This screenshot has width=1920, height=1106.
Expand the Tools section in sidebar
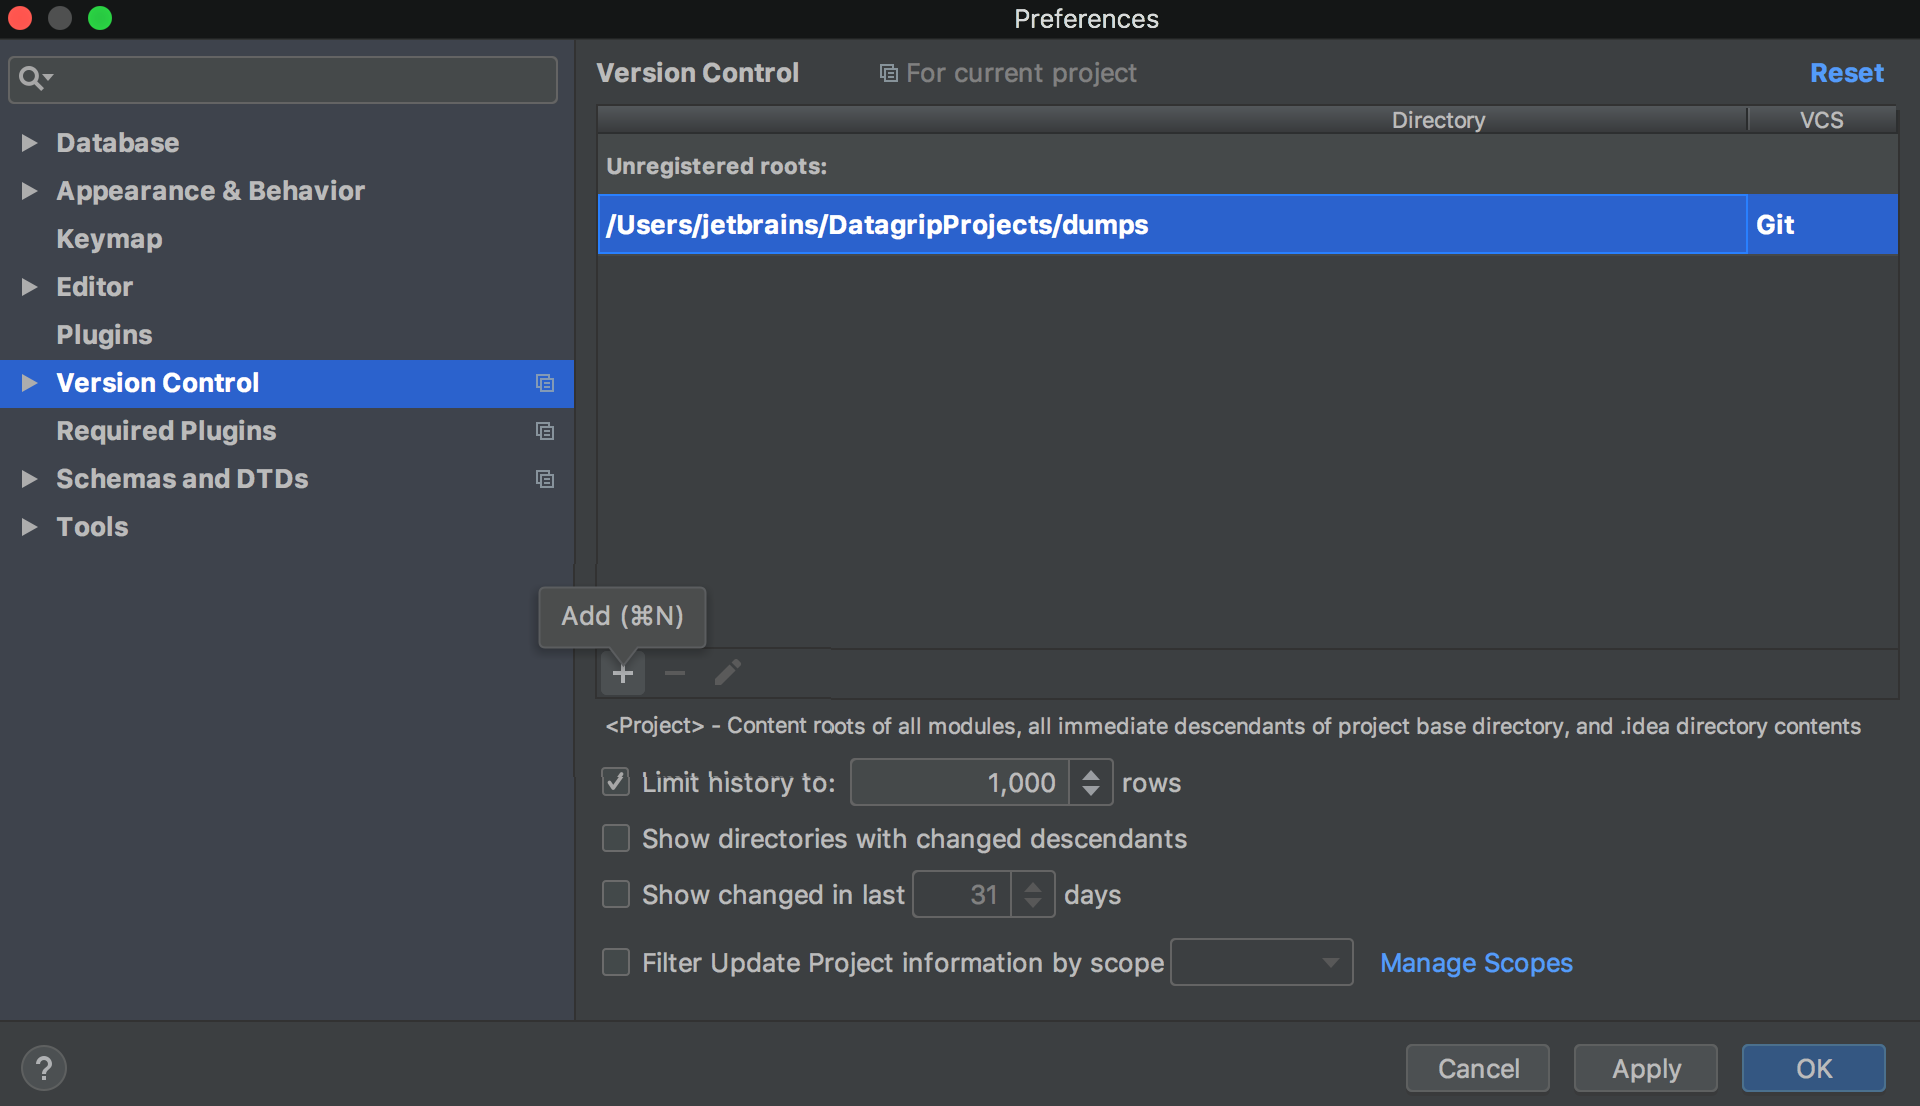click(29, 526)
